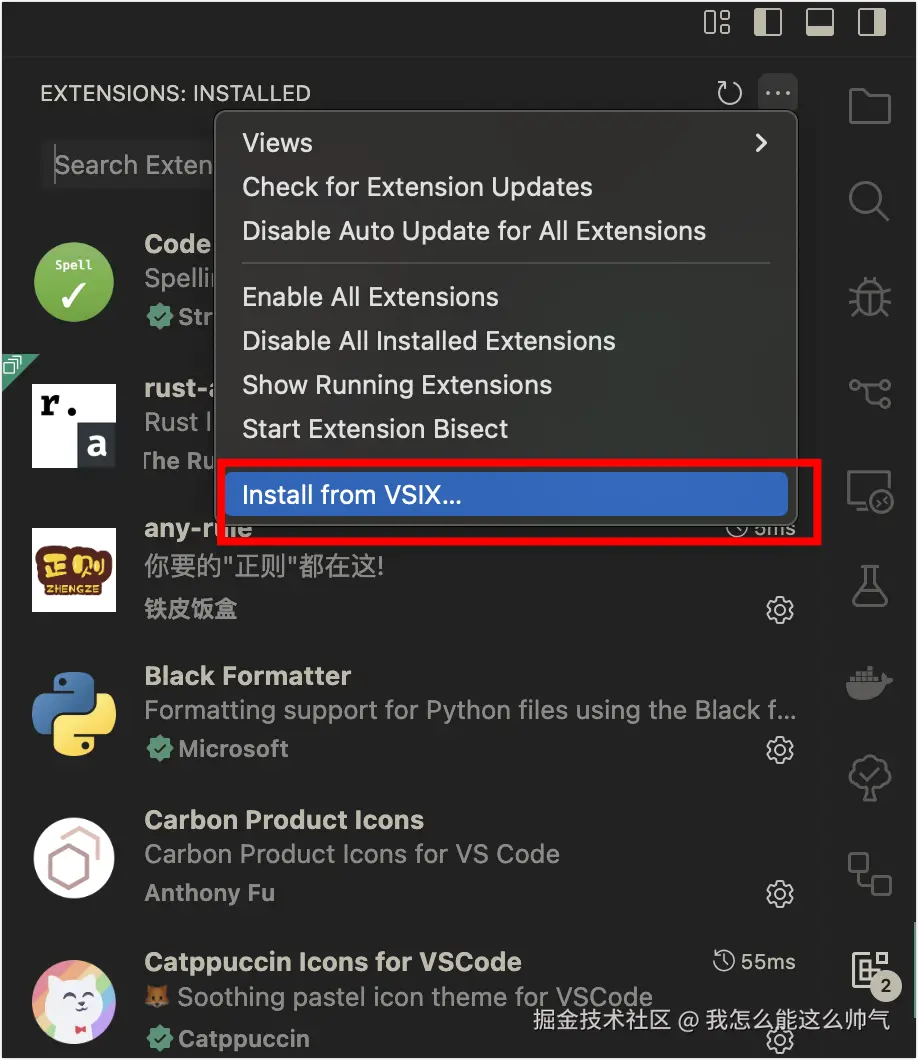
Task: Expand the Views submenu
Action: point(506,143)
